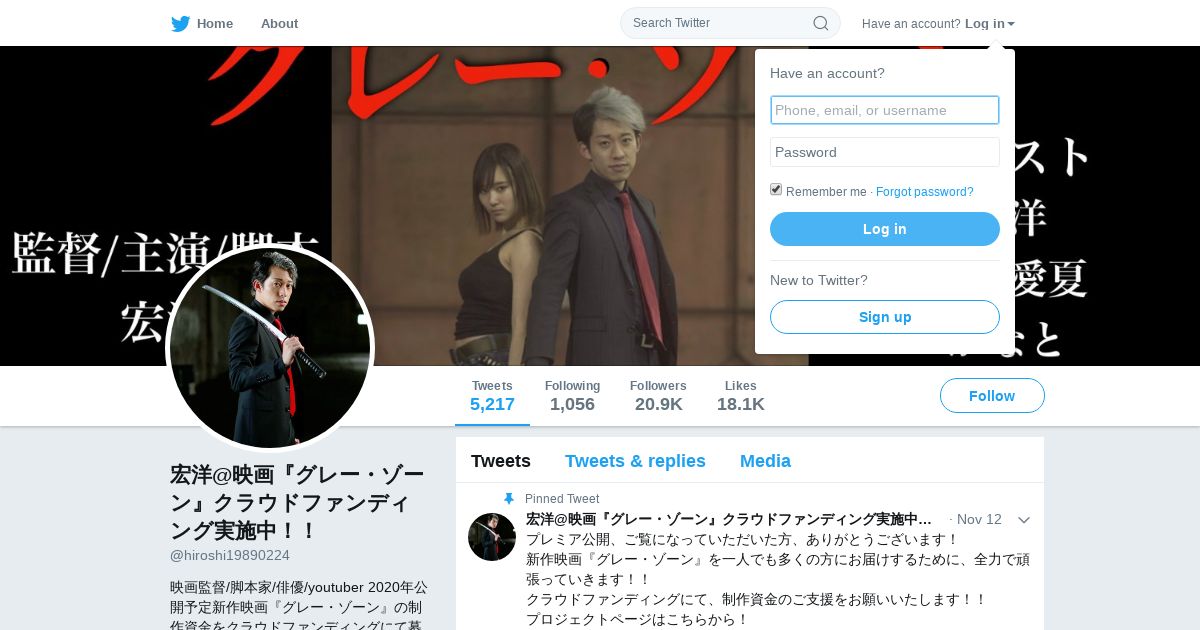Click the Sign up button
Viewport: 1200px width, 630px height.
pos(885,317)
